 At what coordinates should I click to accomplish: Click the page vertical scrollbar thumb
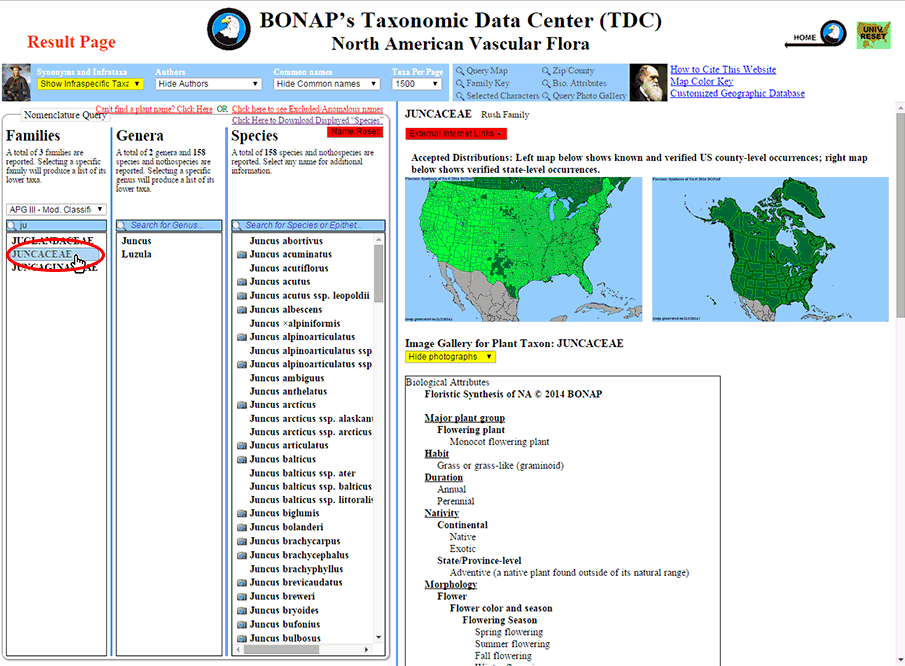tap(900, 215)
